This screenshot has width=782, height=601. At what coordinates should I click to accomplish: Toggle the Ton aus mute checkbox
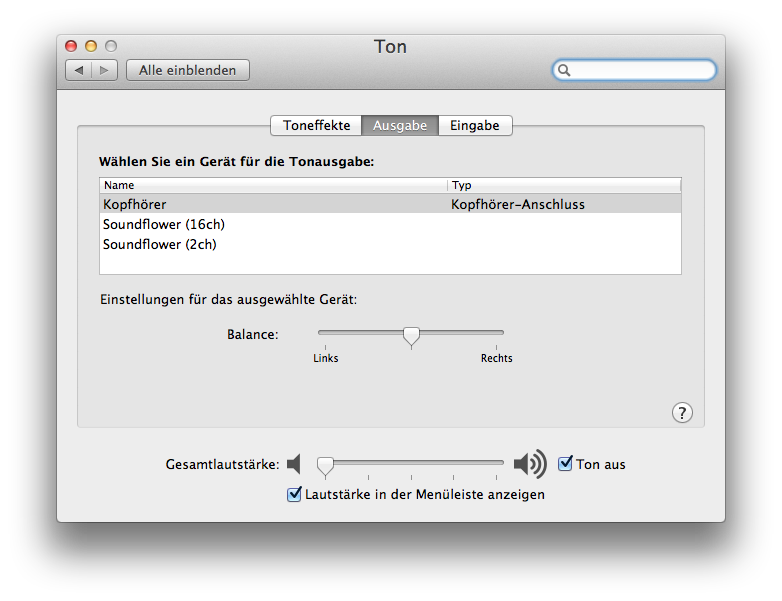coord(565,463)
